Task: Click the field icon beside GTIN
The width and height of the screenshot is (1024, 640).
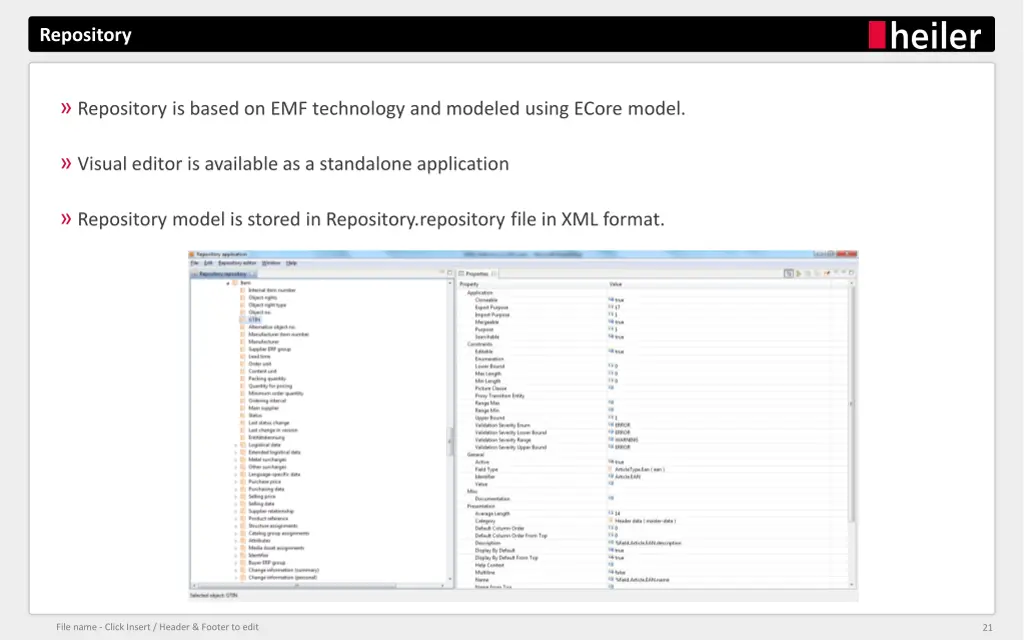Action: click(x=243, y=320)
